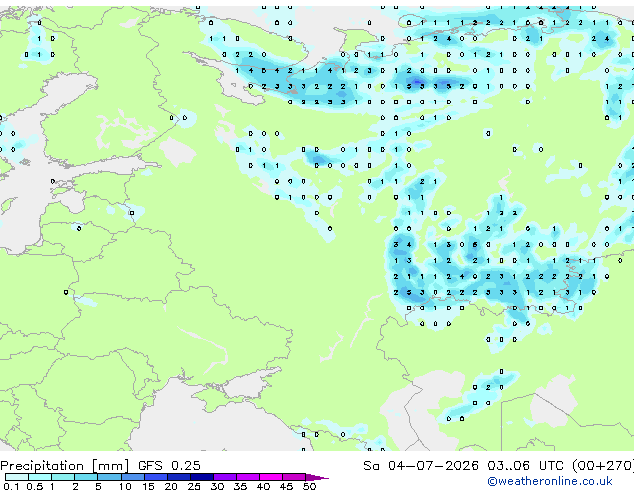
Task: Click the '25' legend label
Action: (x=194, y=486)
